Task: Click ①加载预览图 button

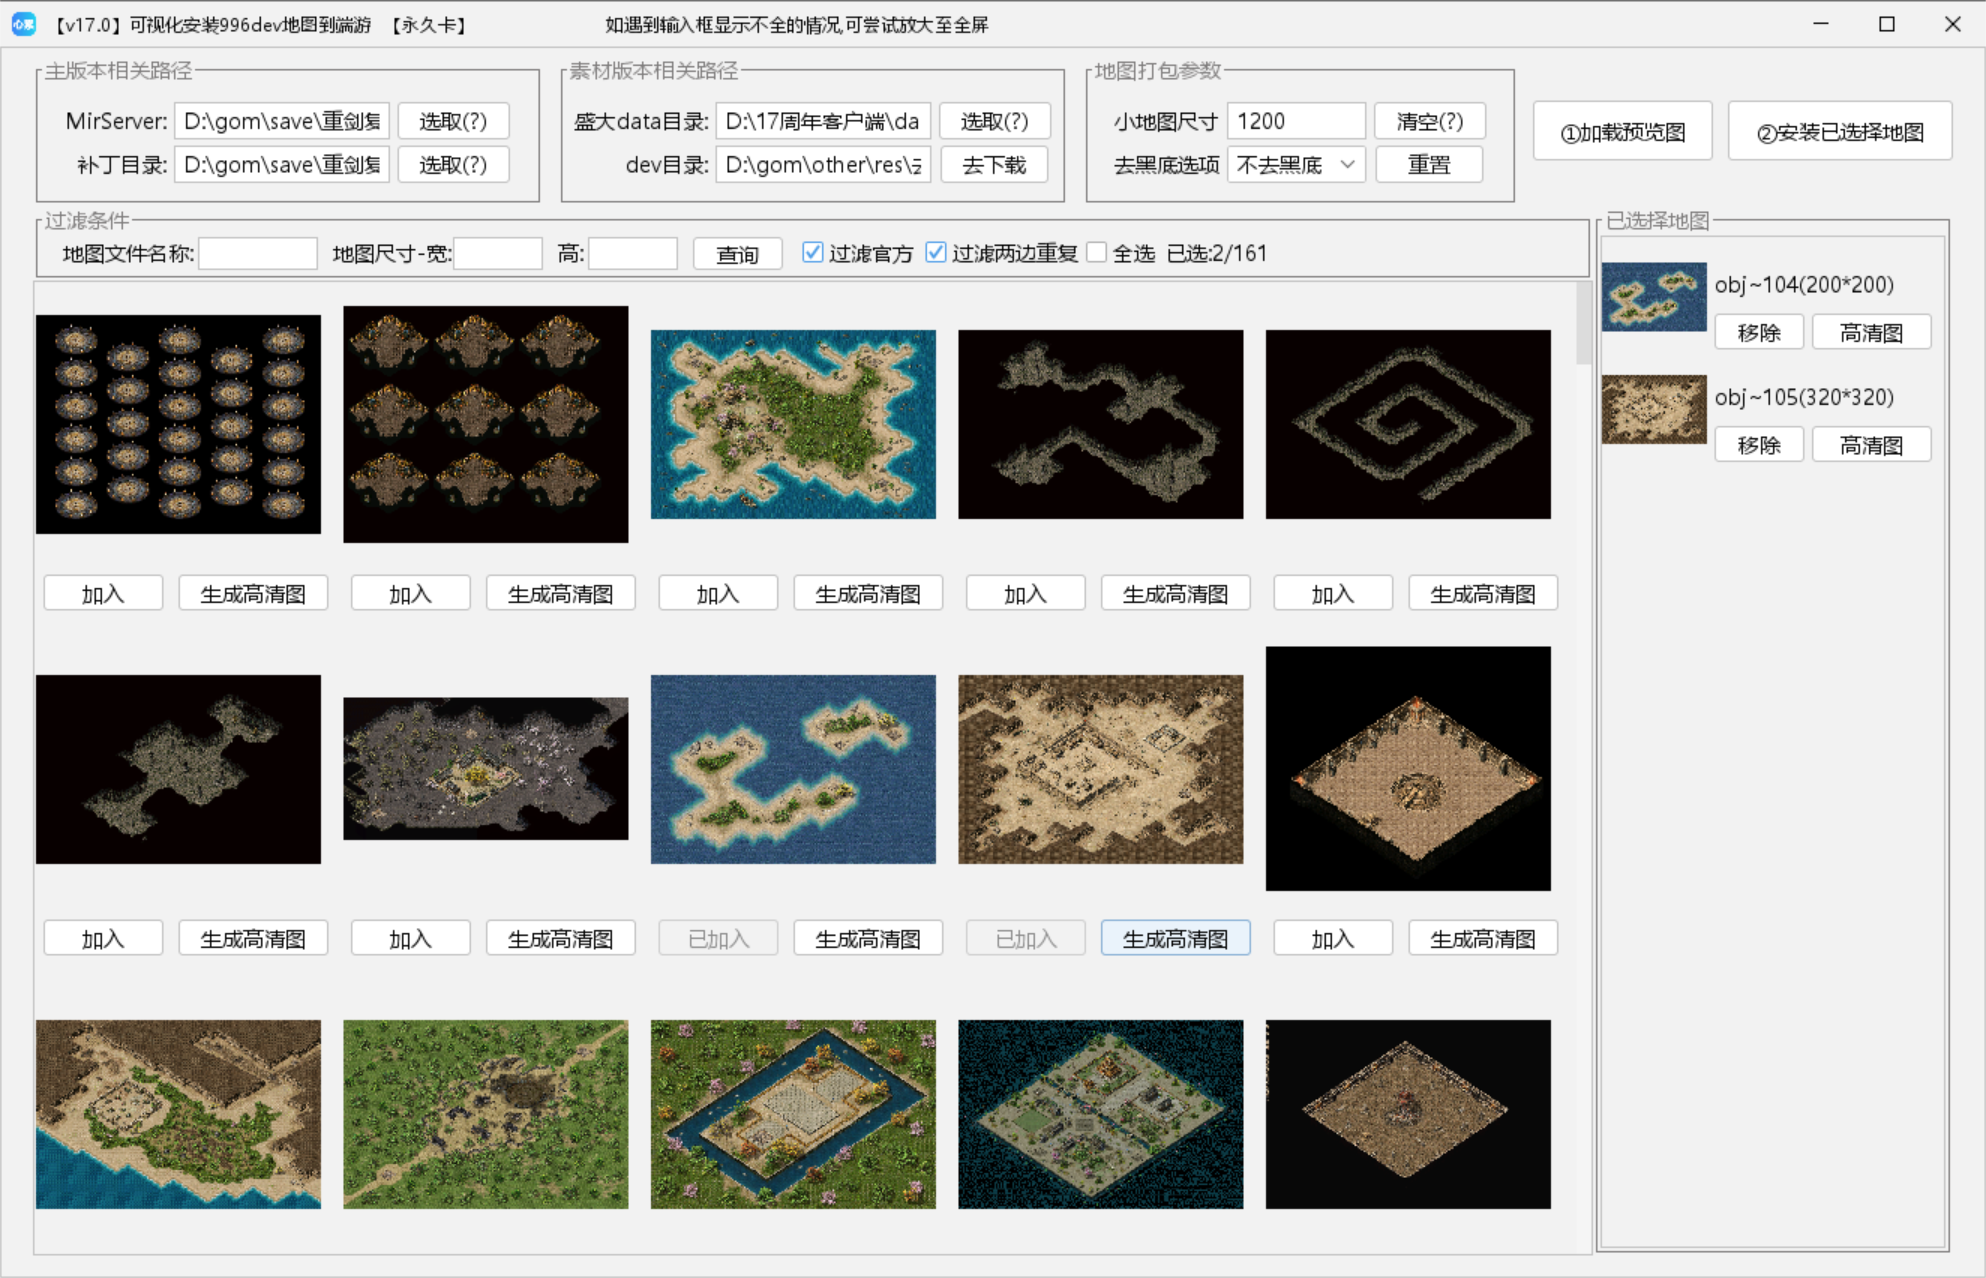Action: 1622,132
